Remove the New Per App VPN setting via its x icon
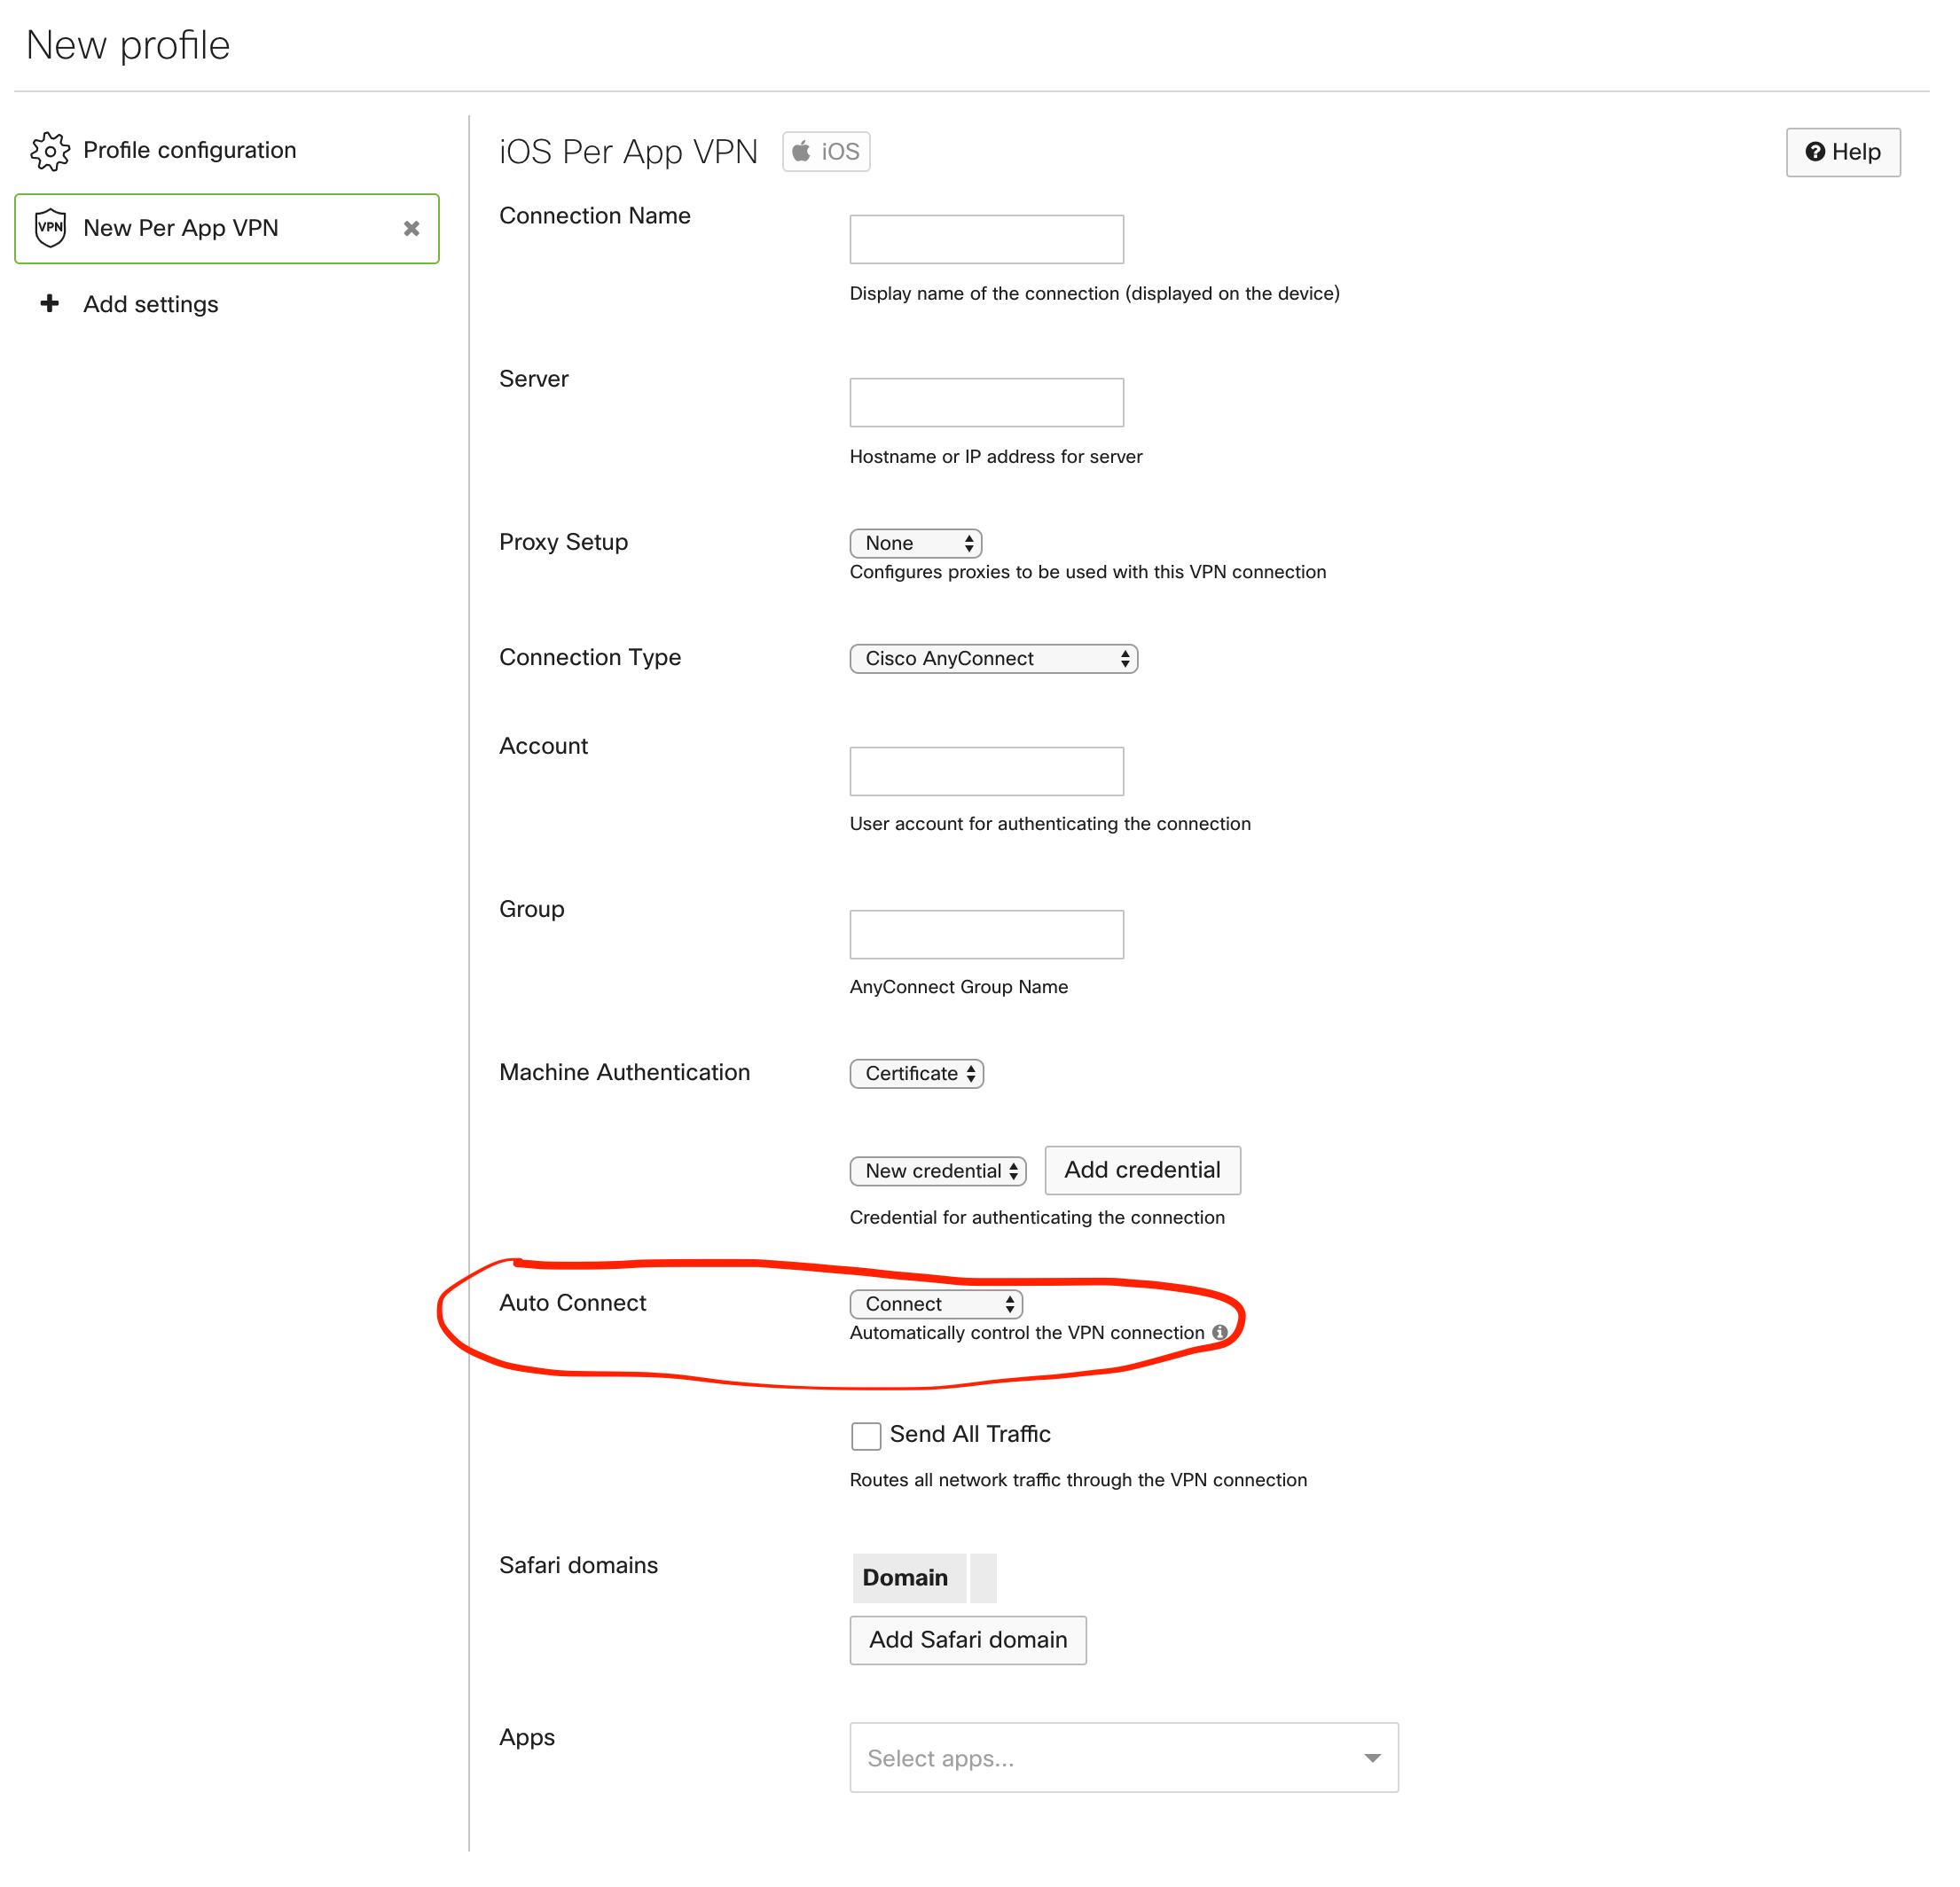The image size is (1960, 1887). (x=411, y=228)
